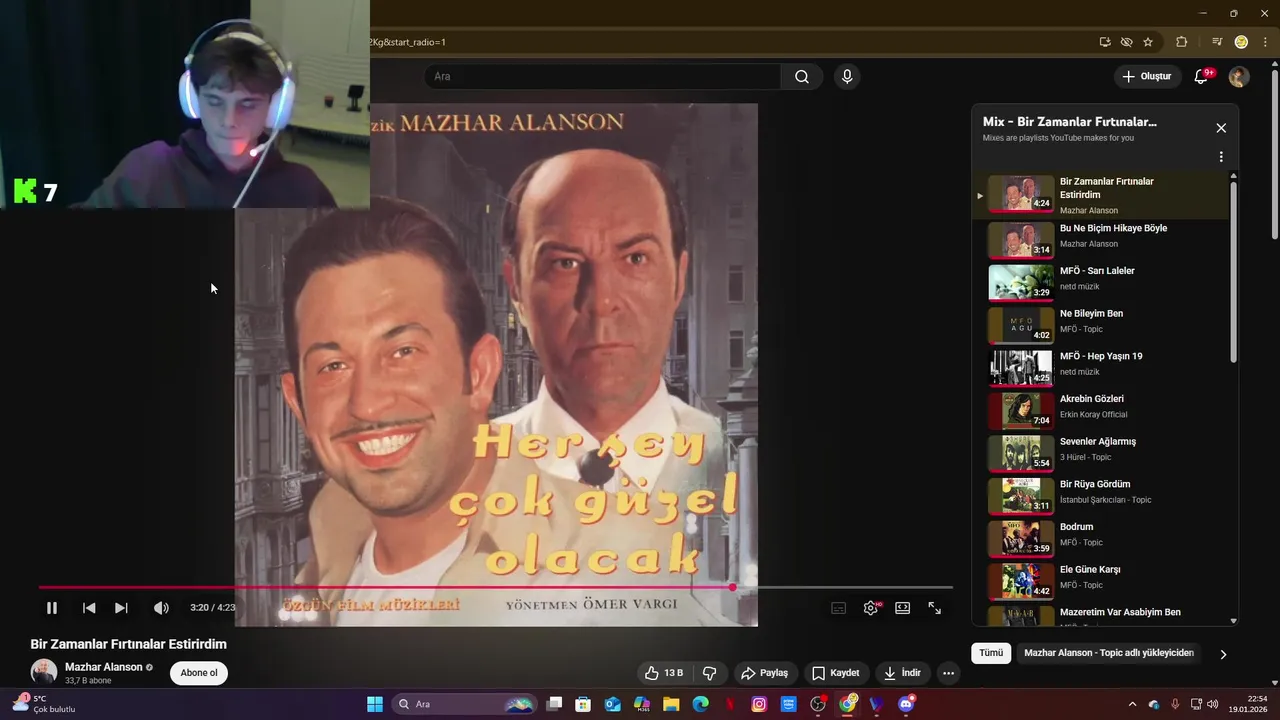Select Mazhar Alanson - Topic uploader chip

[x=1109, y=653]
